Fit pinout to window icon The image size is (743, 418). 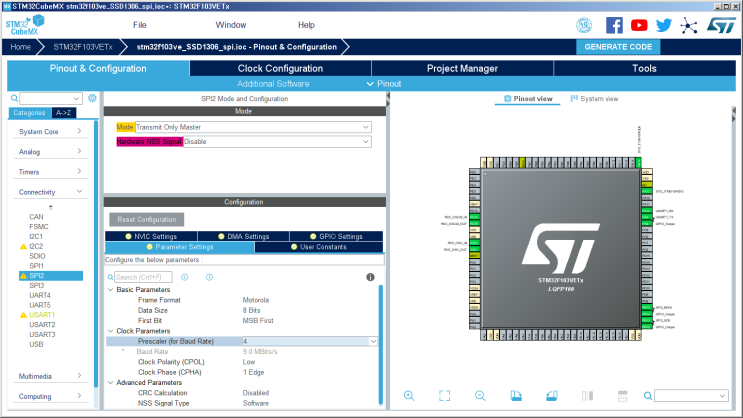[x=444, y=396]
